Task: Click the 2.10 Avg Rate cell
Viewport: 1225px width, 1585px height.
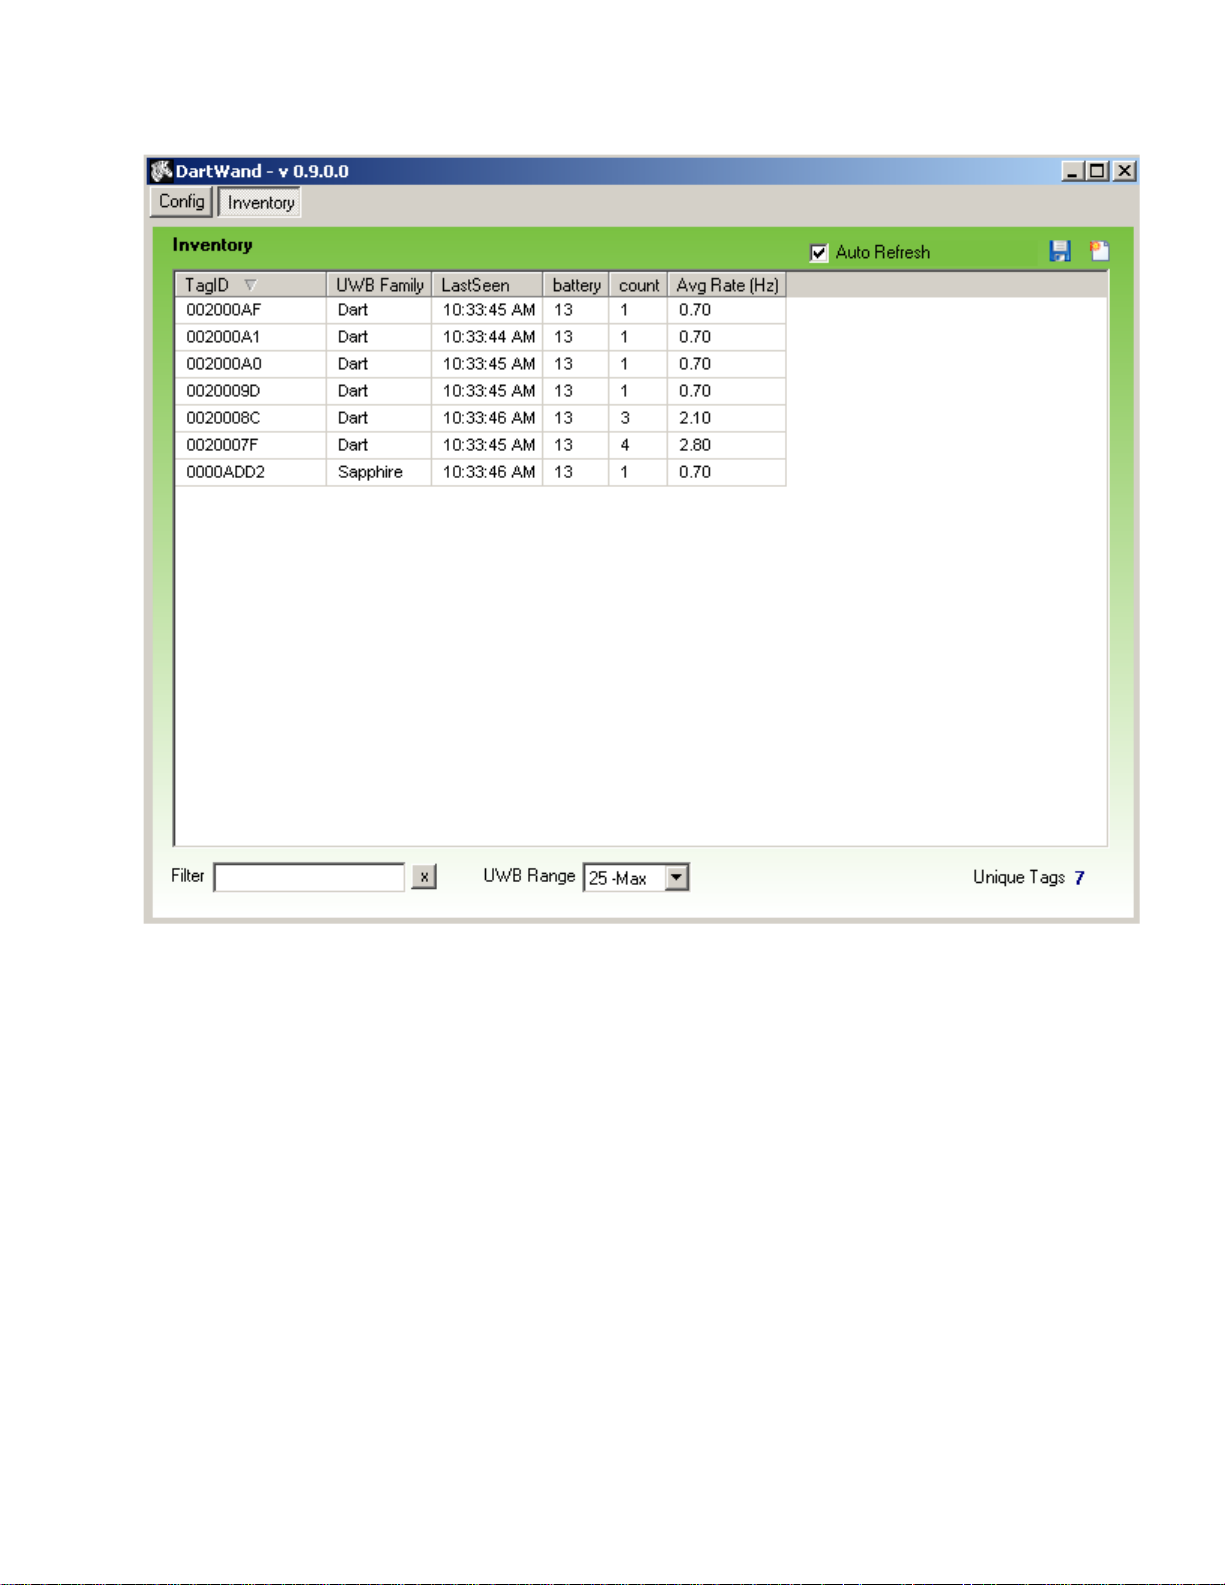Action: [727, 418]
